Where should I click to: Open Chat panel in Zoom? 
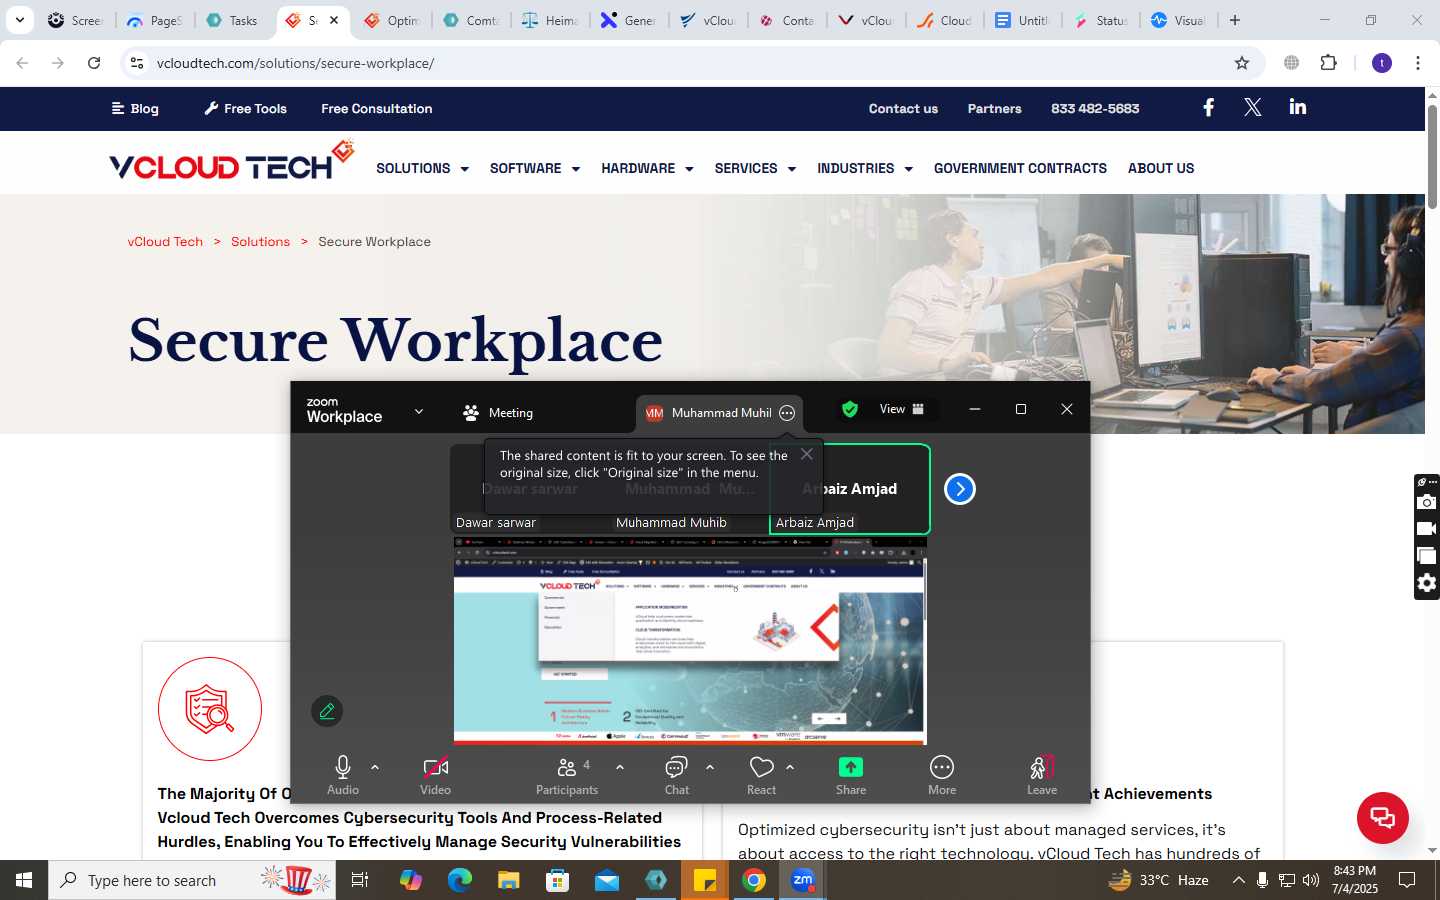pyautogui.click(x=677, y=774)
